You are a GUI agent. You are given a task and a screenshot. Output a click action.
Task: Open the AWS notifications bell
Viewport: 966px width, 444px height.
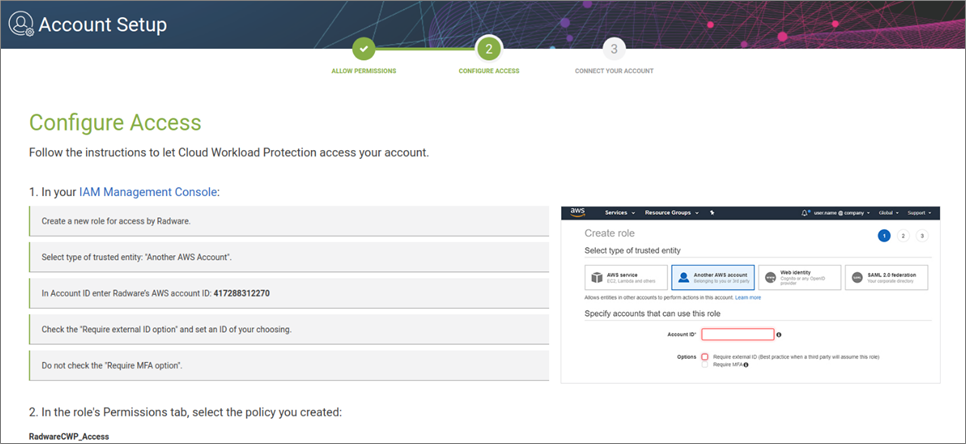coord(805,212)
